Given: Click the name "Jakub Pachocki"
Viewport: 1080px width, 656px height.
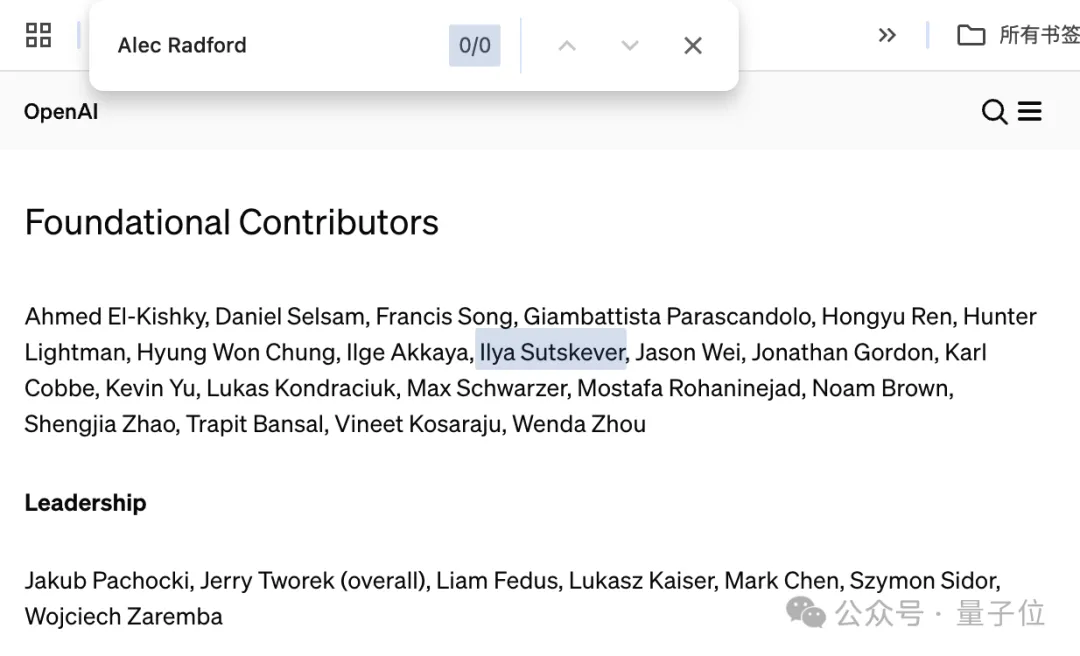Looking at the screenshot, I should [x=108, y=580].
